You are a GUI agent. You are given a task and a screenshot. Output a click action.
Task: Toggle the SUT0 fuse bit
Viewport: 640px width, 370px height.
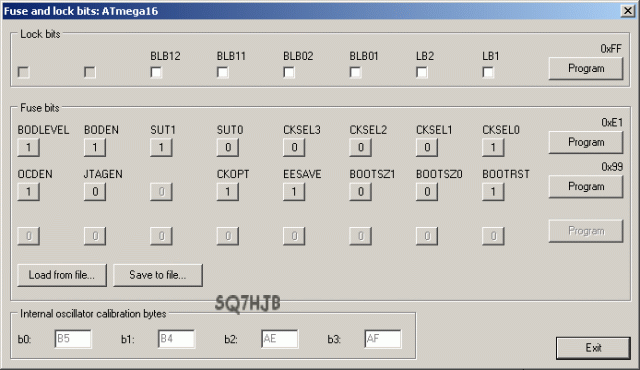(228, 147)
